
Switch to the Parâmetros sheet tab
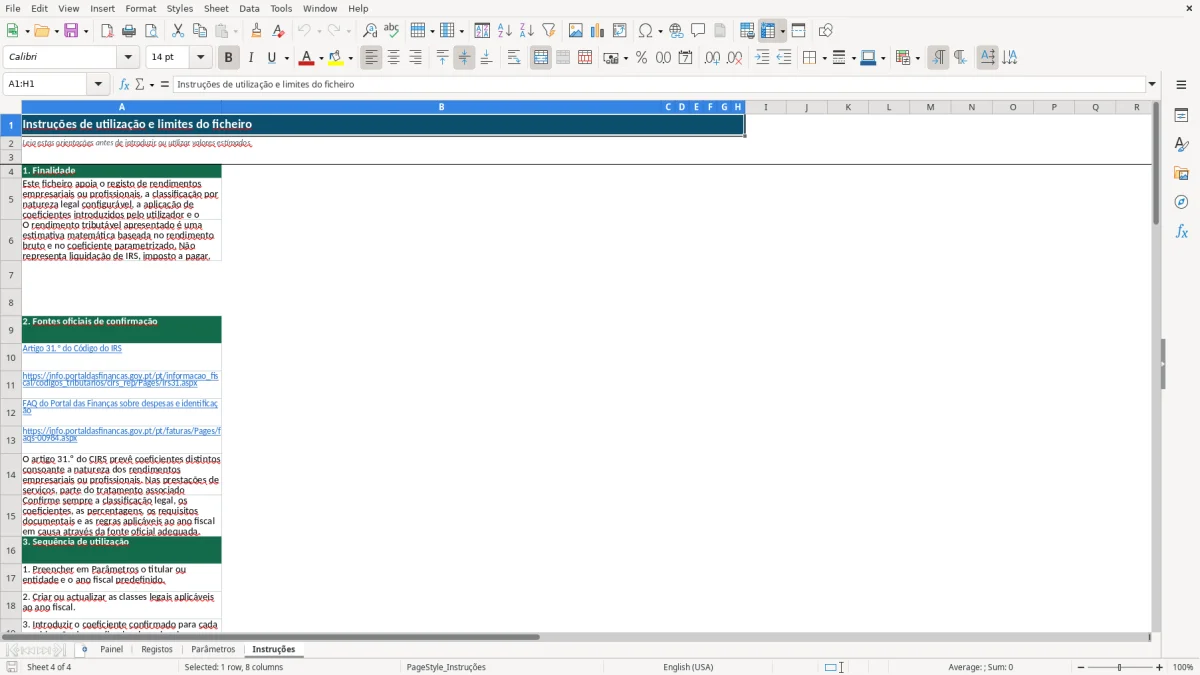213,649
